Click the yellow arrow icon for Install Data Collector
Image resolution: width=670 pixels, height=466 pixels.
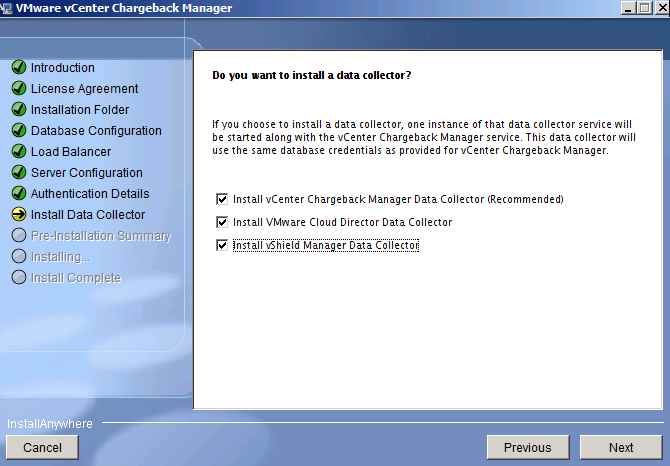(19, 214)
